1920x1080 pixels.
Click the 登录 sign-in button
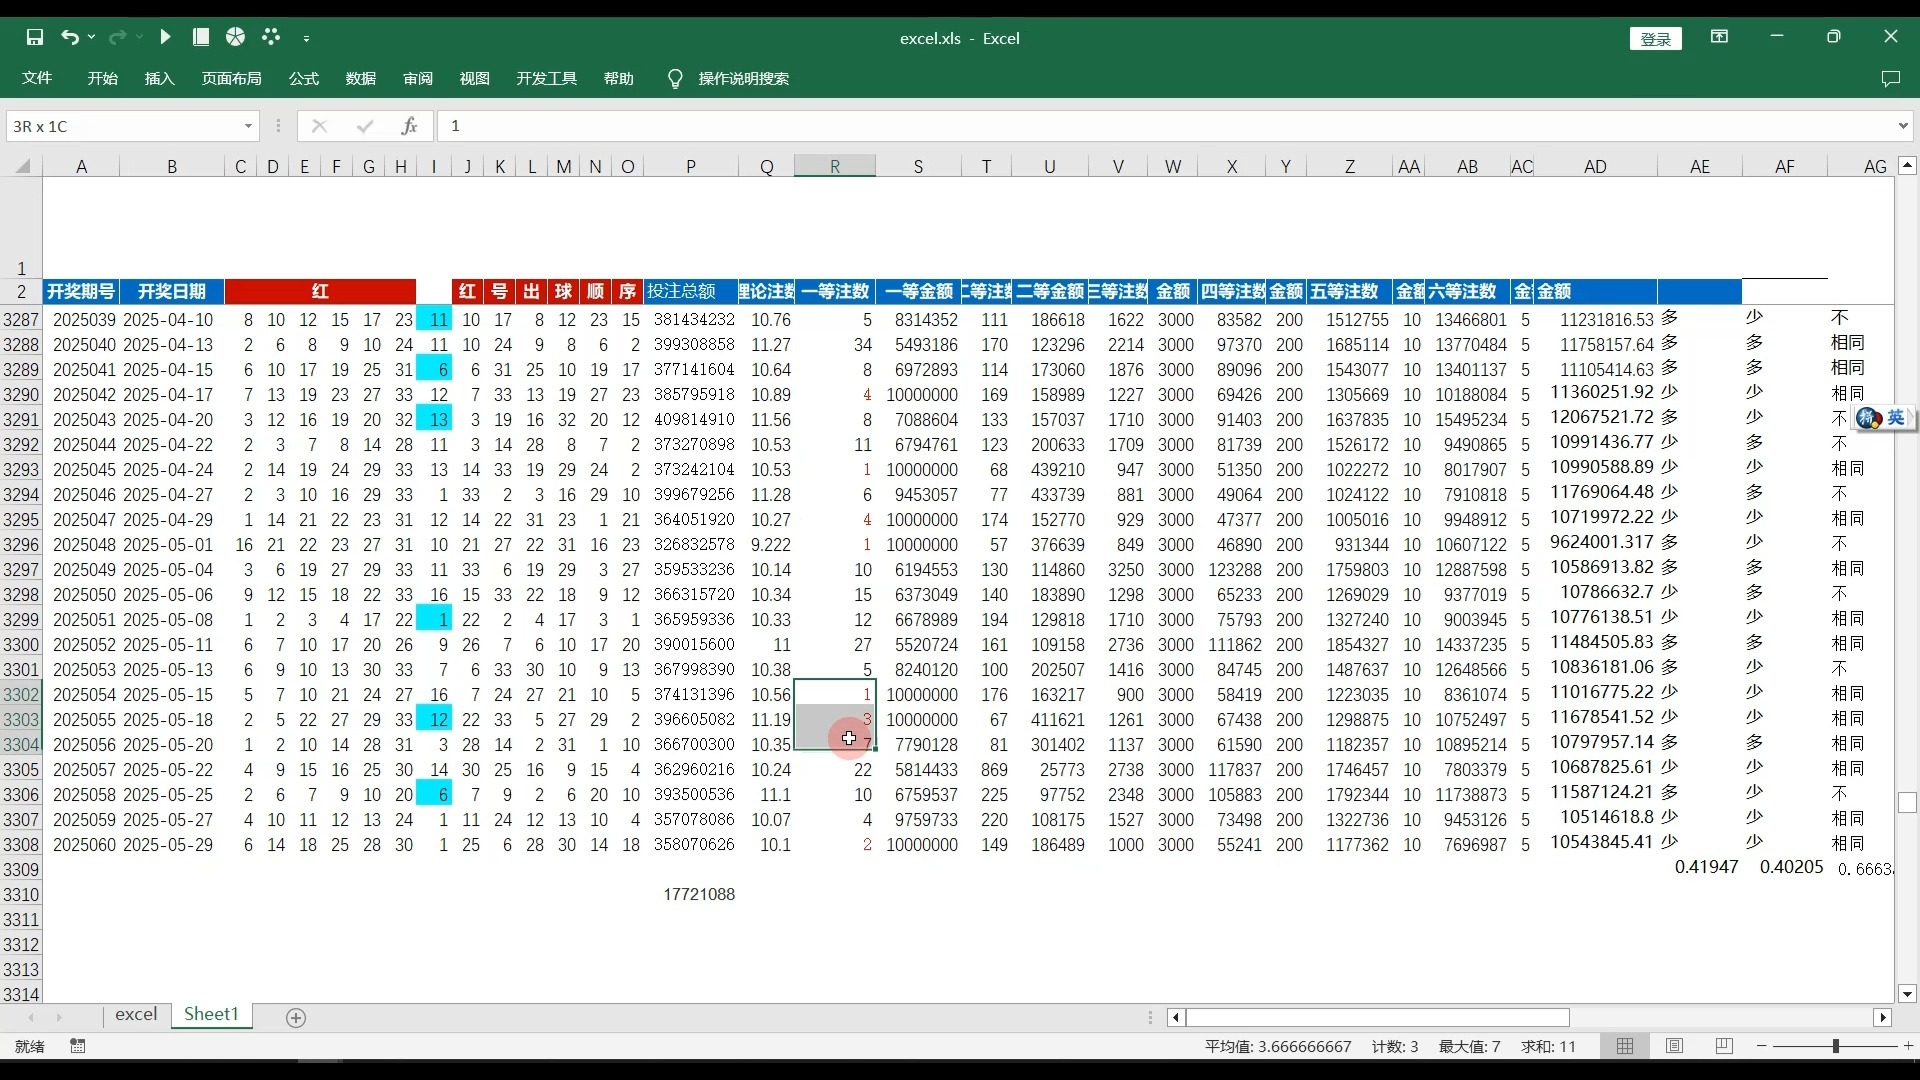coord(1655,38)
